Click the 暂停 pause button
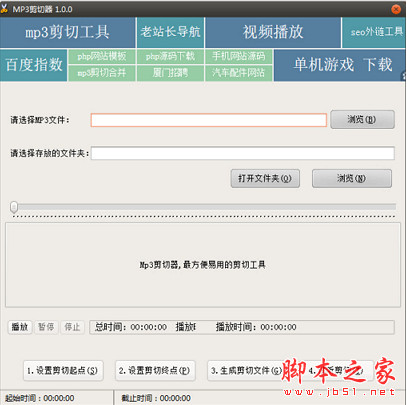The width and height of the screenshot is (407, 405). (46, 327)
